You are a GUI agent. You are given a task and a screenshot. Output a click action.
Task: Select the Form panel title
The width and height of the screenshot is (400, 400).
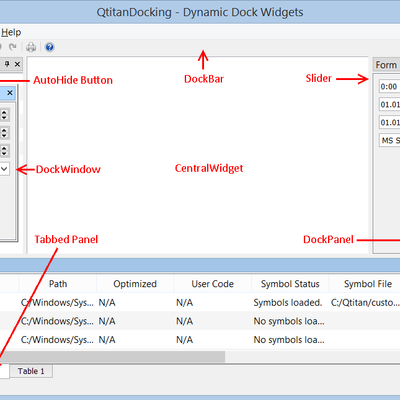(x=386, y=65)
